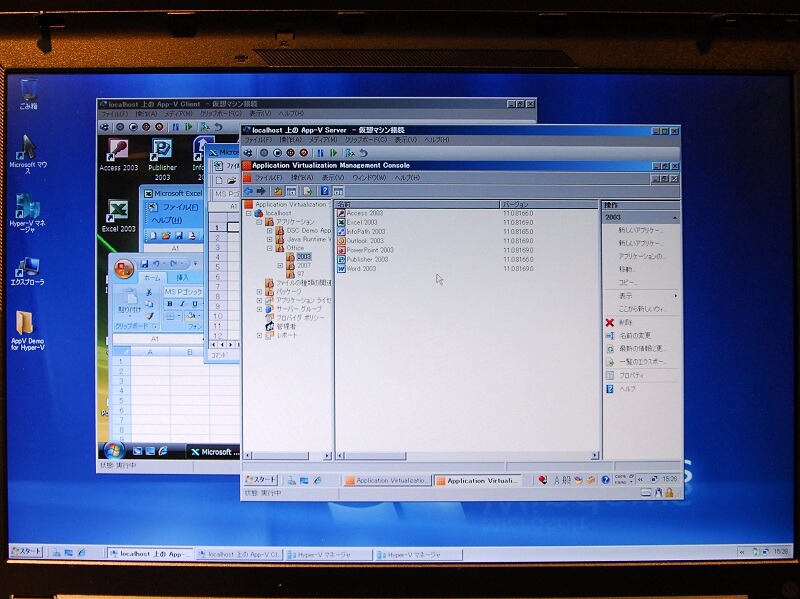The height and width of the screenshot is (599, 800).
Task: Click Access 2003 shortcut on client desktop
Action: click(x=118, y=156)
